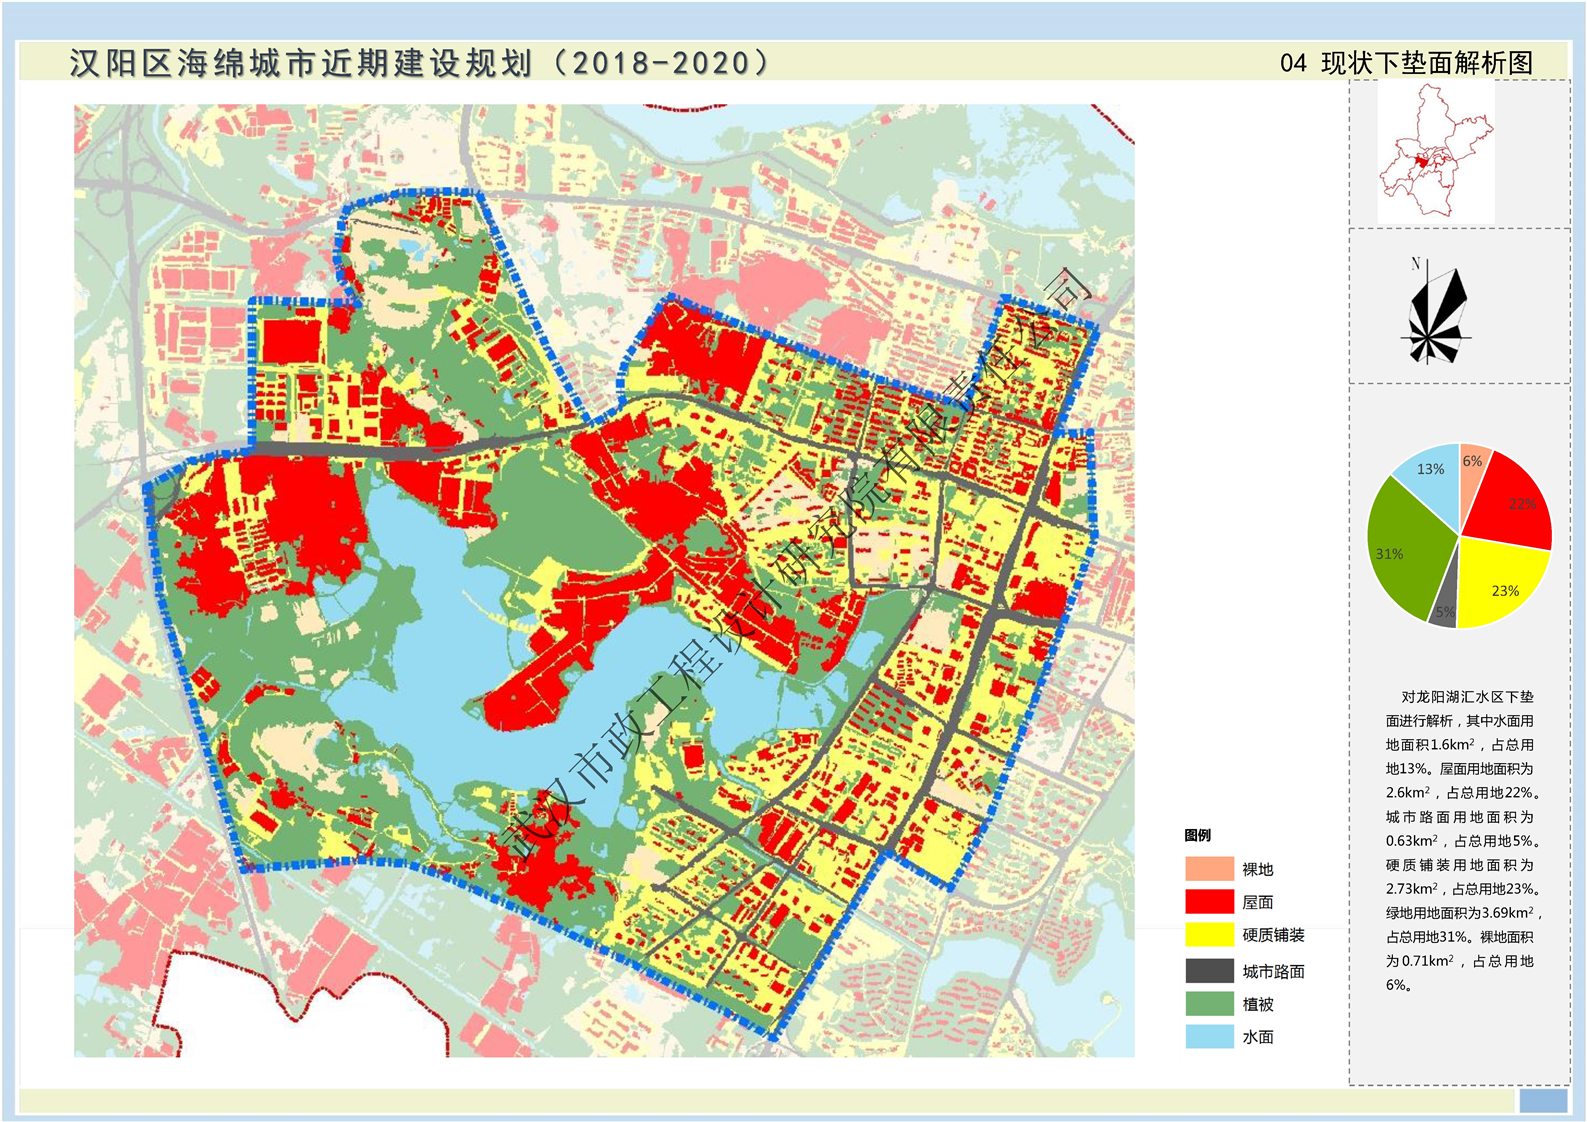
Task: Click the 6% orange pie chart slice
Action: [x=1471, y=468]
